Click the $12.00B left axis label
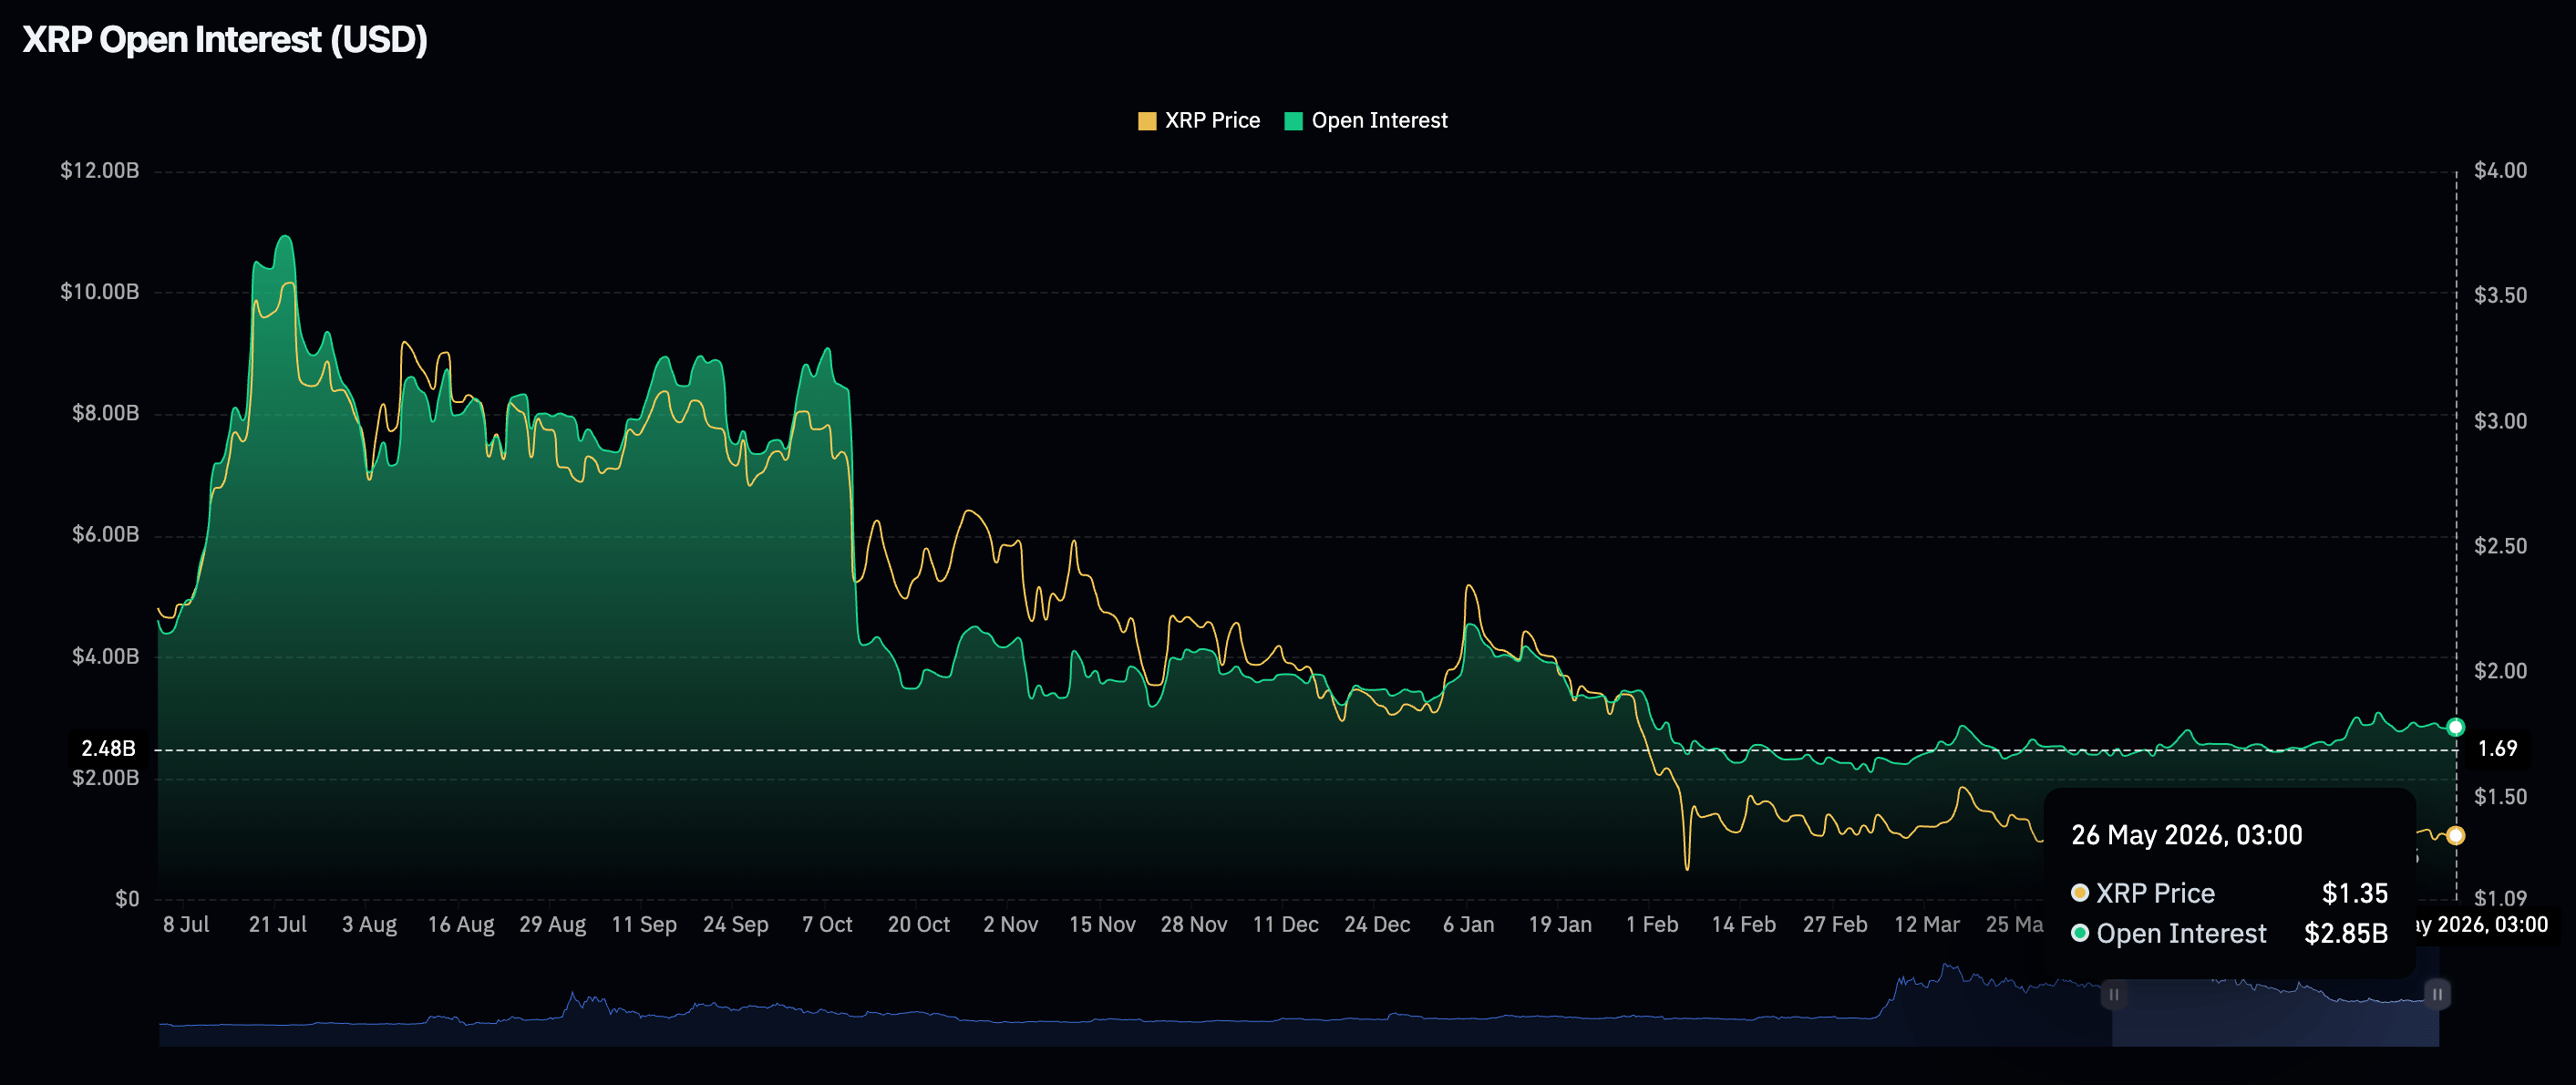The image size is (2576, 1085). click(100, 170)
